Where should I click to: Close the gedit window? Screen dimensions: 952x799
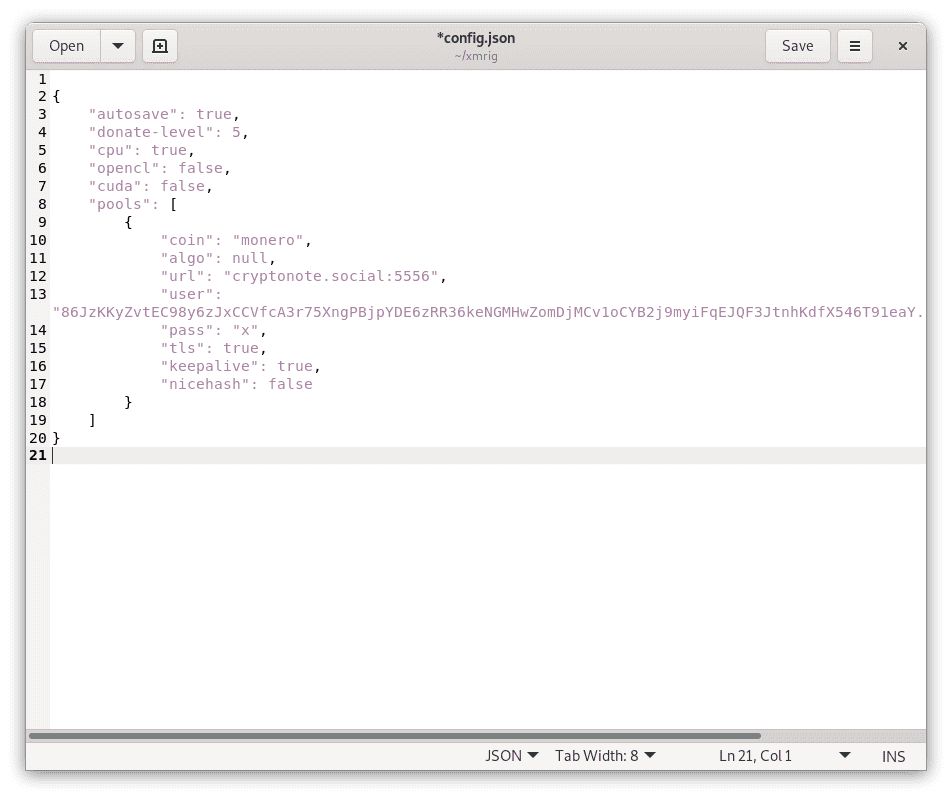click(903, 46)
